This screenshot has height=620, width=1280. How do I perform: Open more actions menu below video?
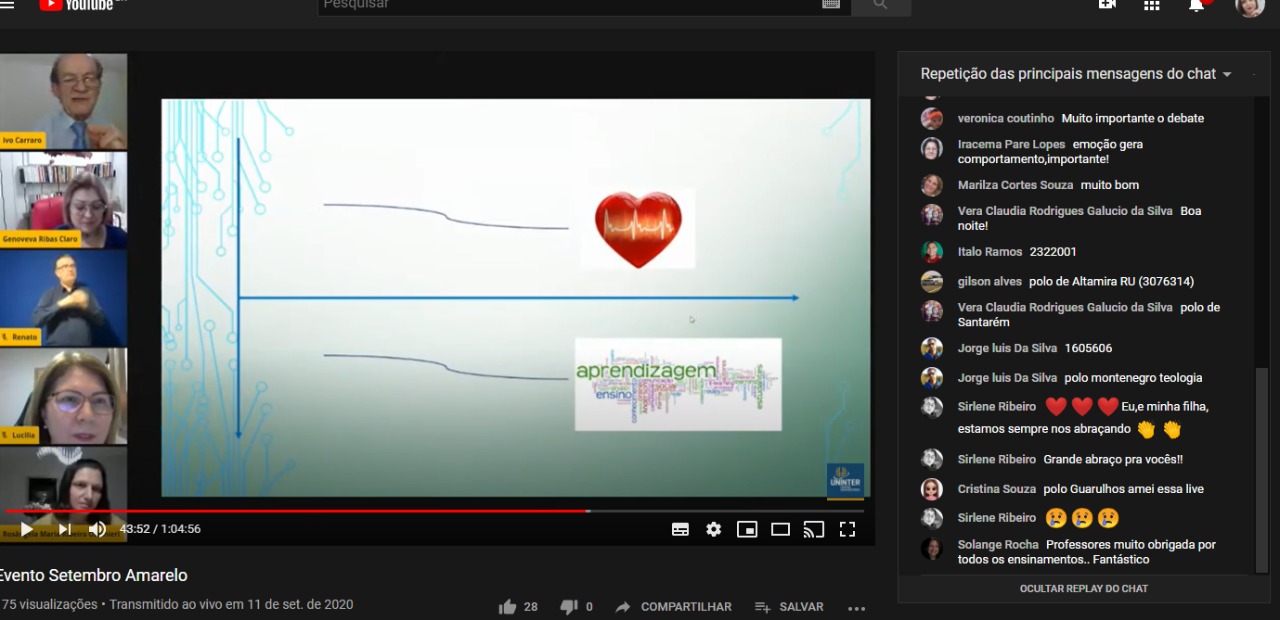coord(856,607)
